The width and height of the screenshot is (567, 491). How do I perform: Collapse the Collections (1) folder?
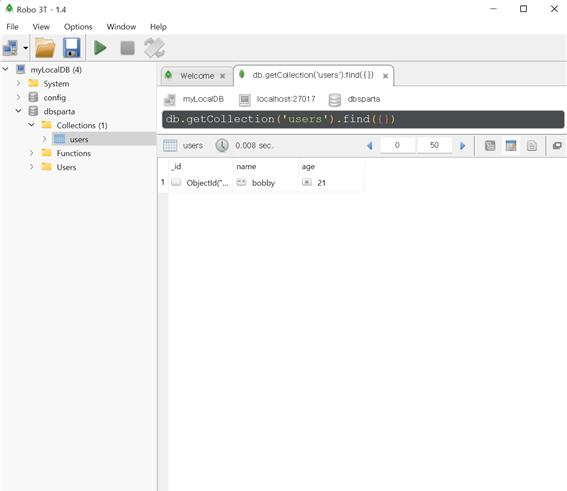[x=31, y=125]
